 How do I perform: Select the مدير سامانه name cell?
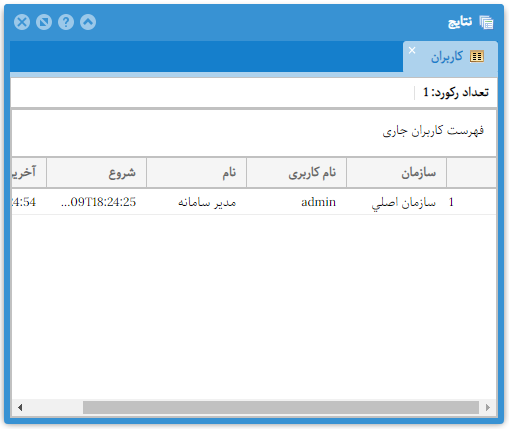[197, 202]
